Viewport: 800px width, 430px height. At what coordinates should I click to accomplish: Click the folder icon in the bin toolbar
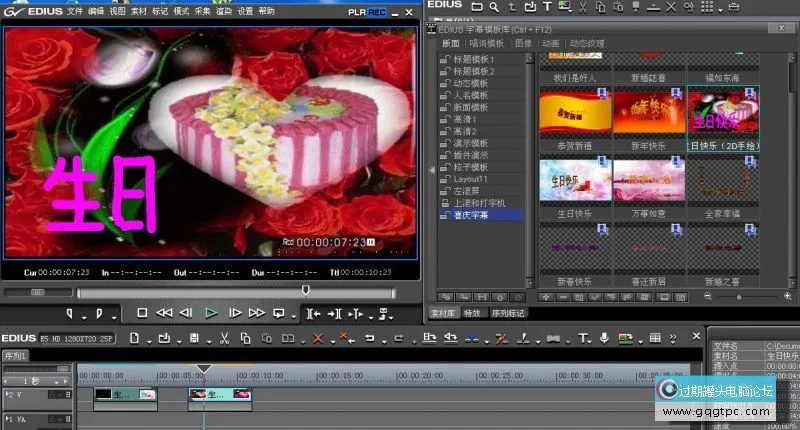[x=477, y=7]
